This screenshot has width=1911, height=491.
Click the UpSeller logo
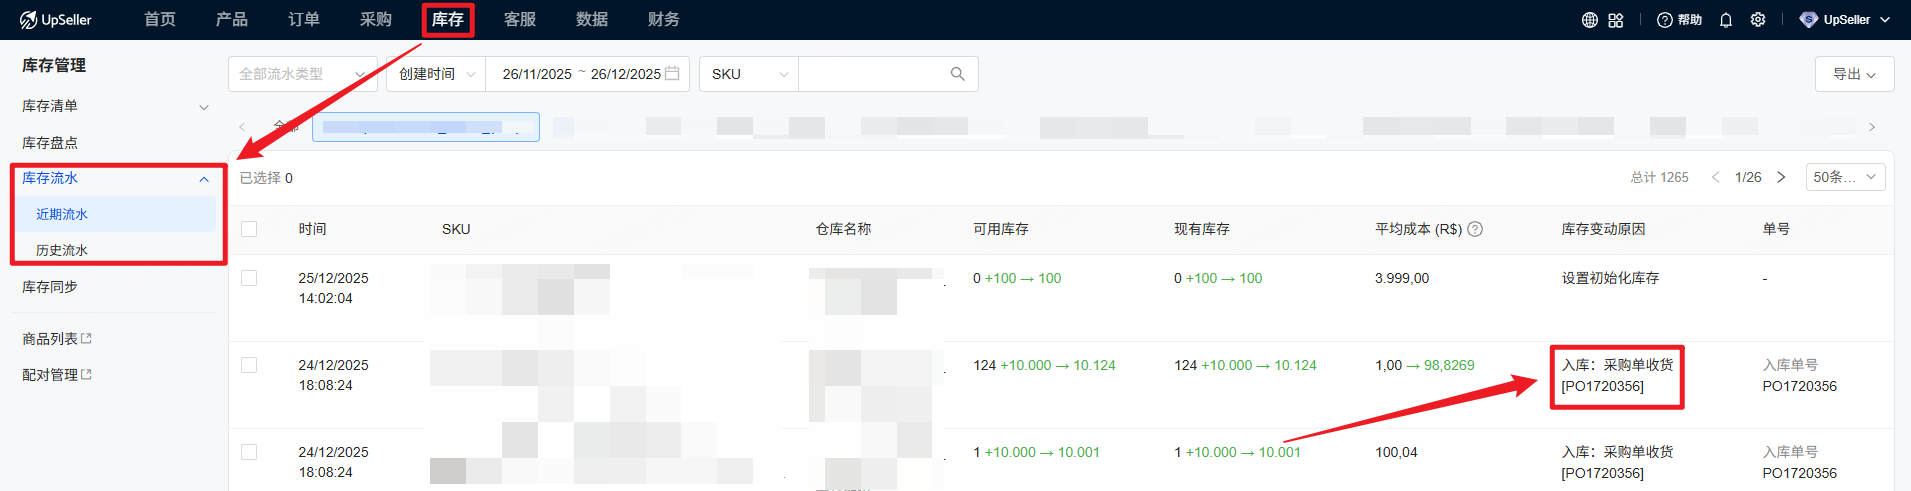56,20
